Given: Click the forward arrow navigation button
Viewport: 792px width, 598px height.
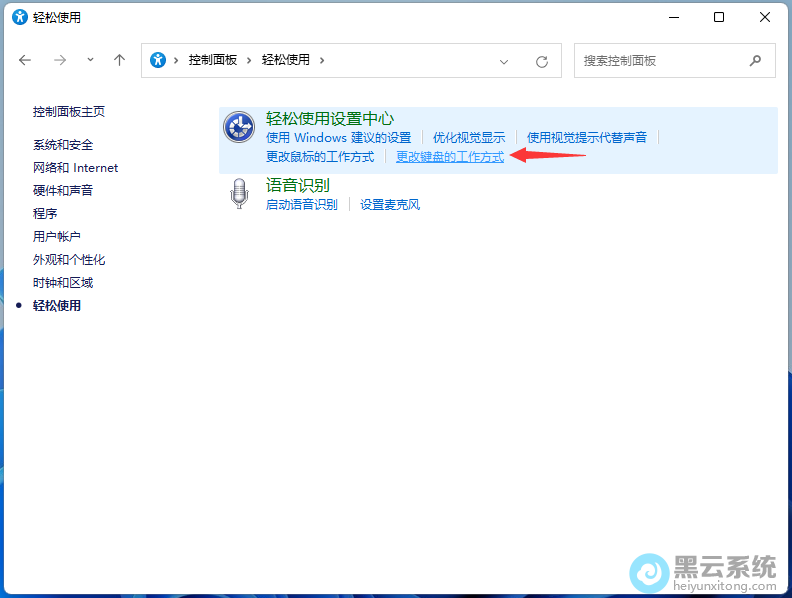Looking at the screenshot, I should click(59, 60).
